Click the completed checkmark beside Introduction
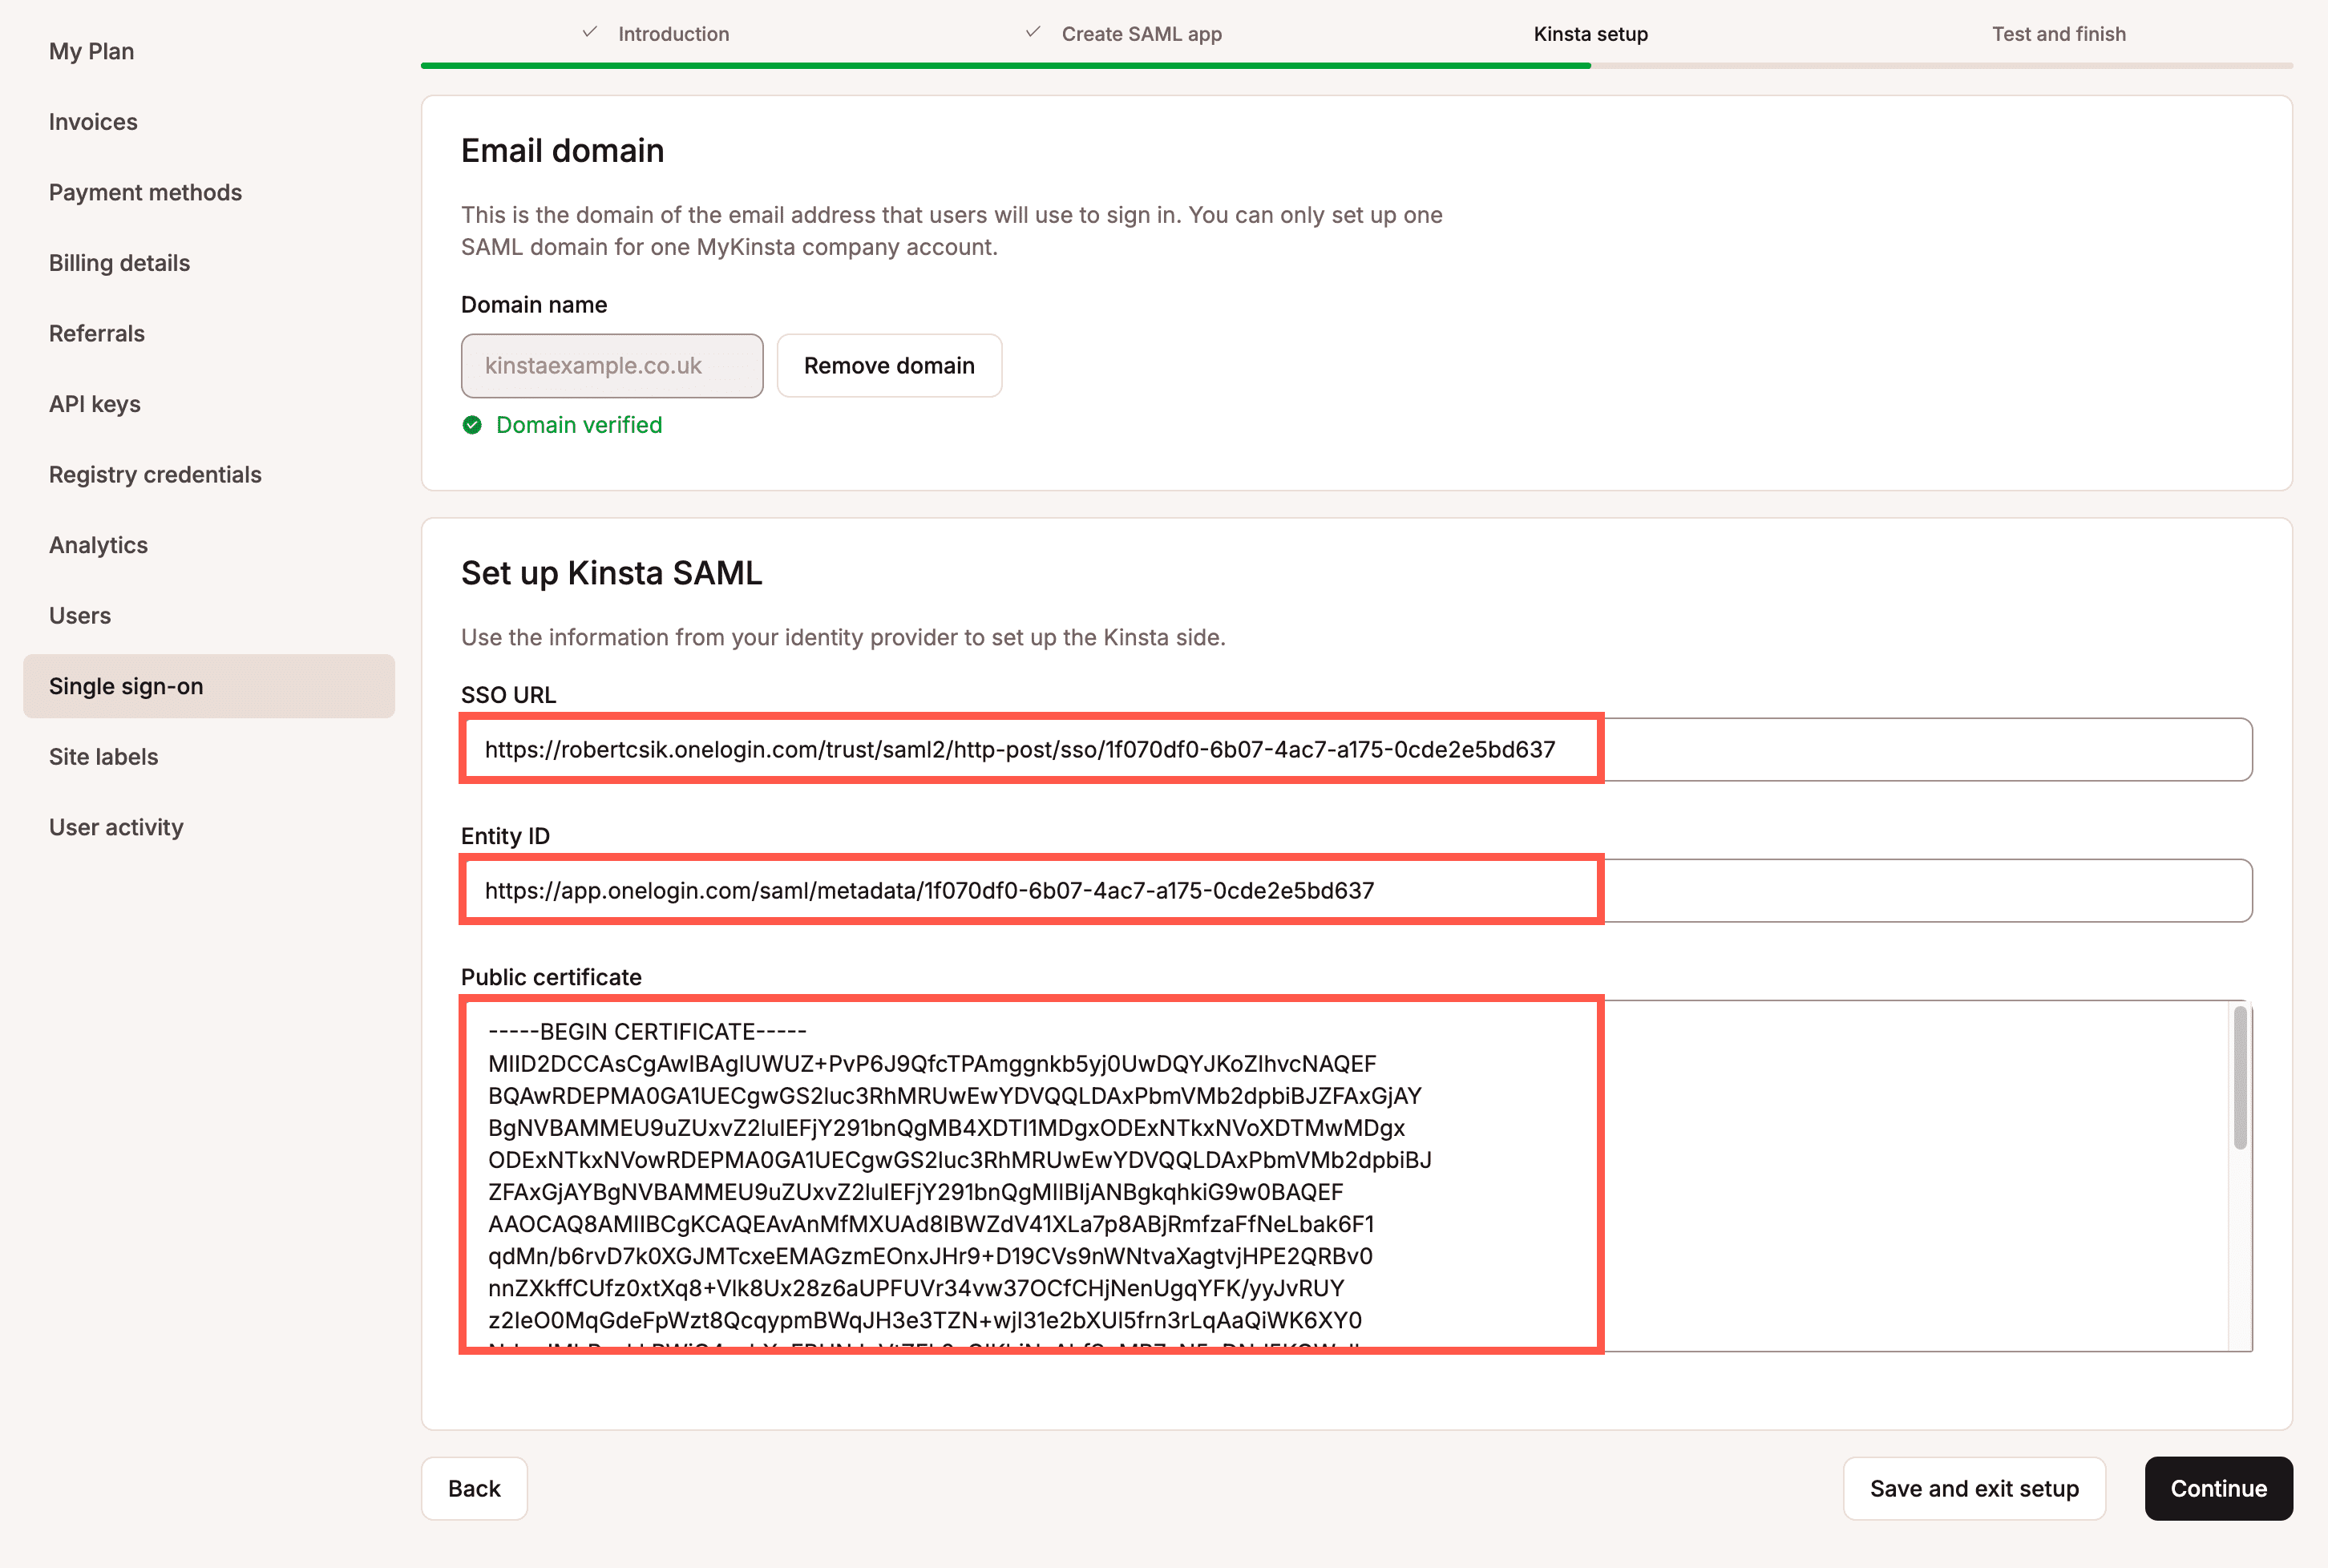 click(x=589, y=32)
